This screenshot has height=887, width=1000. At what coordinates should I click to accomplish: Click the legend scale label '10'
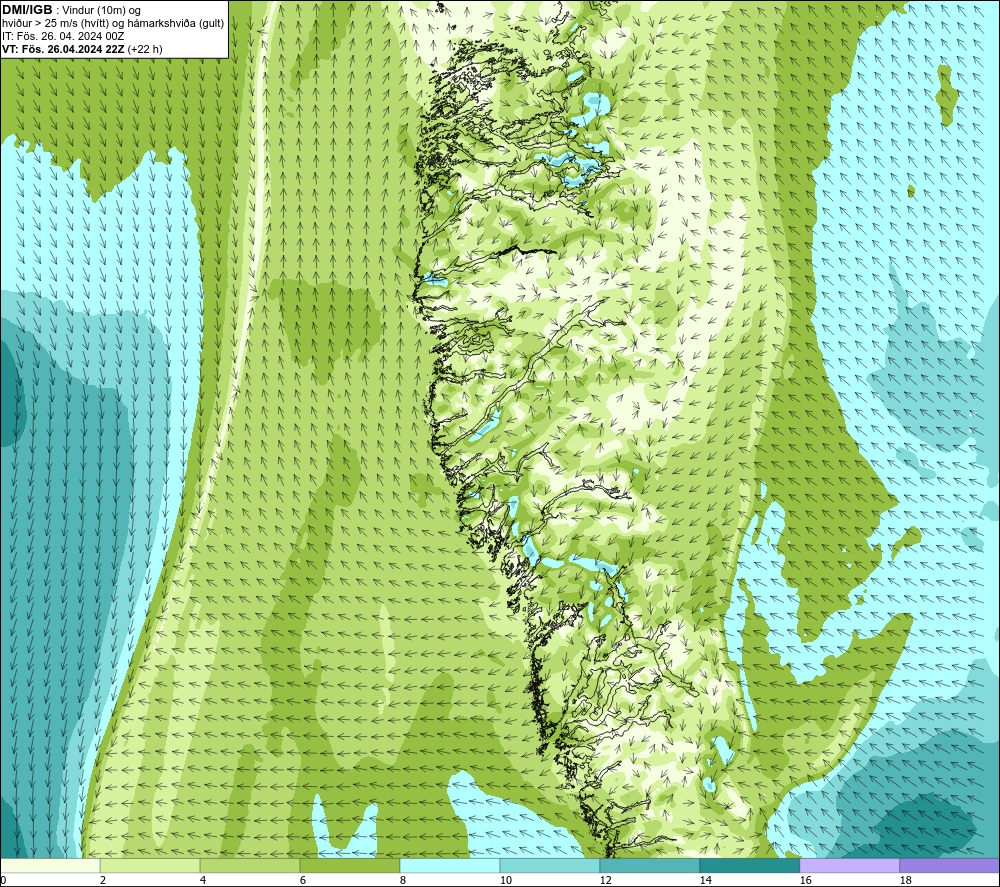click(506, 880)
